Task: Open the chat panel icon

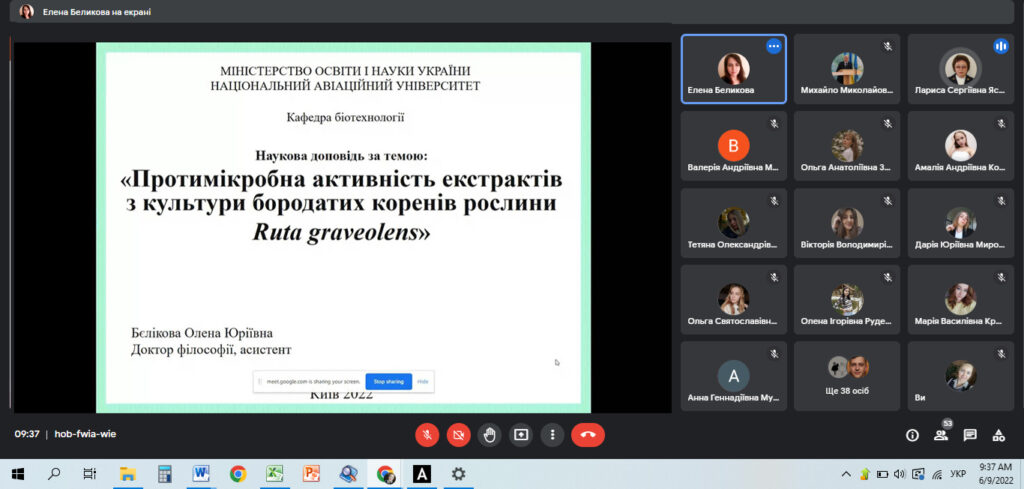Action: [x=970, y=435]
